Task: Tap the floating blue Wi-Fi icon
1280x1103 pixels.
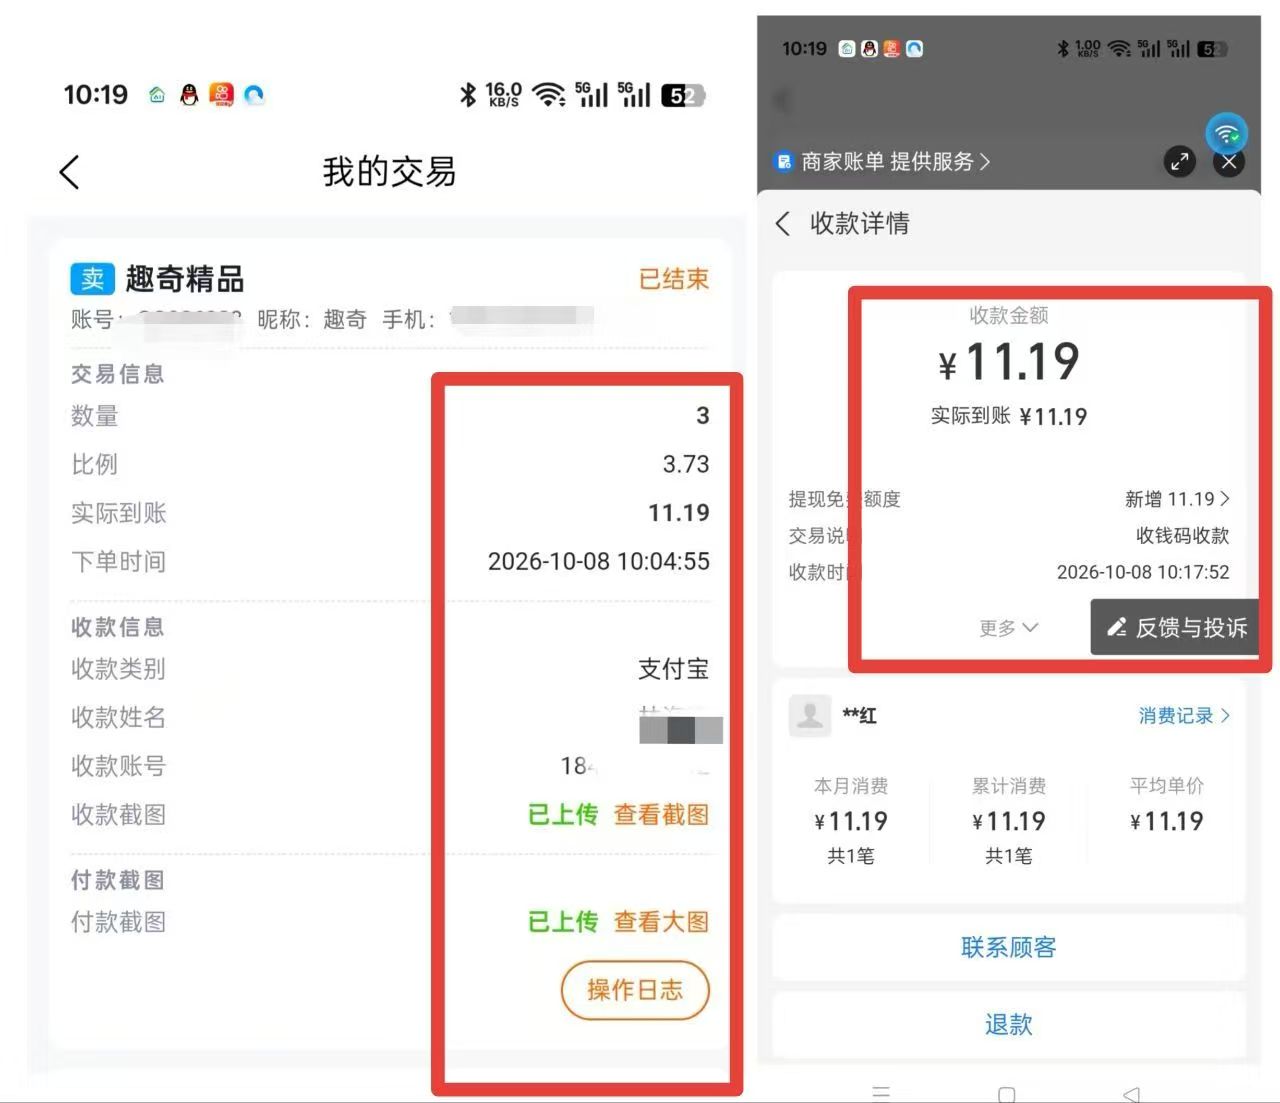Action: point(1226,132)
